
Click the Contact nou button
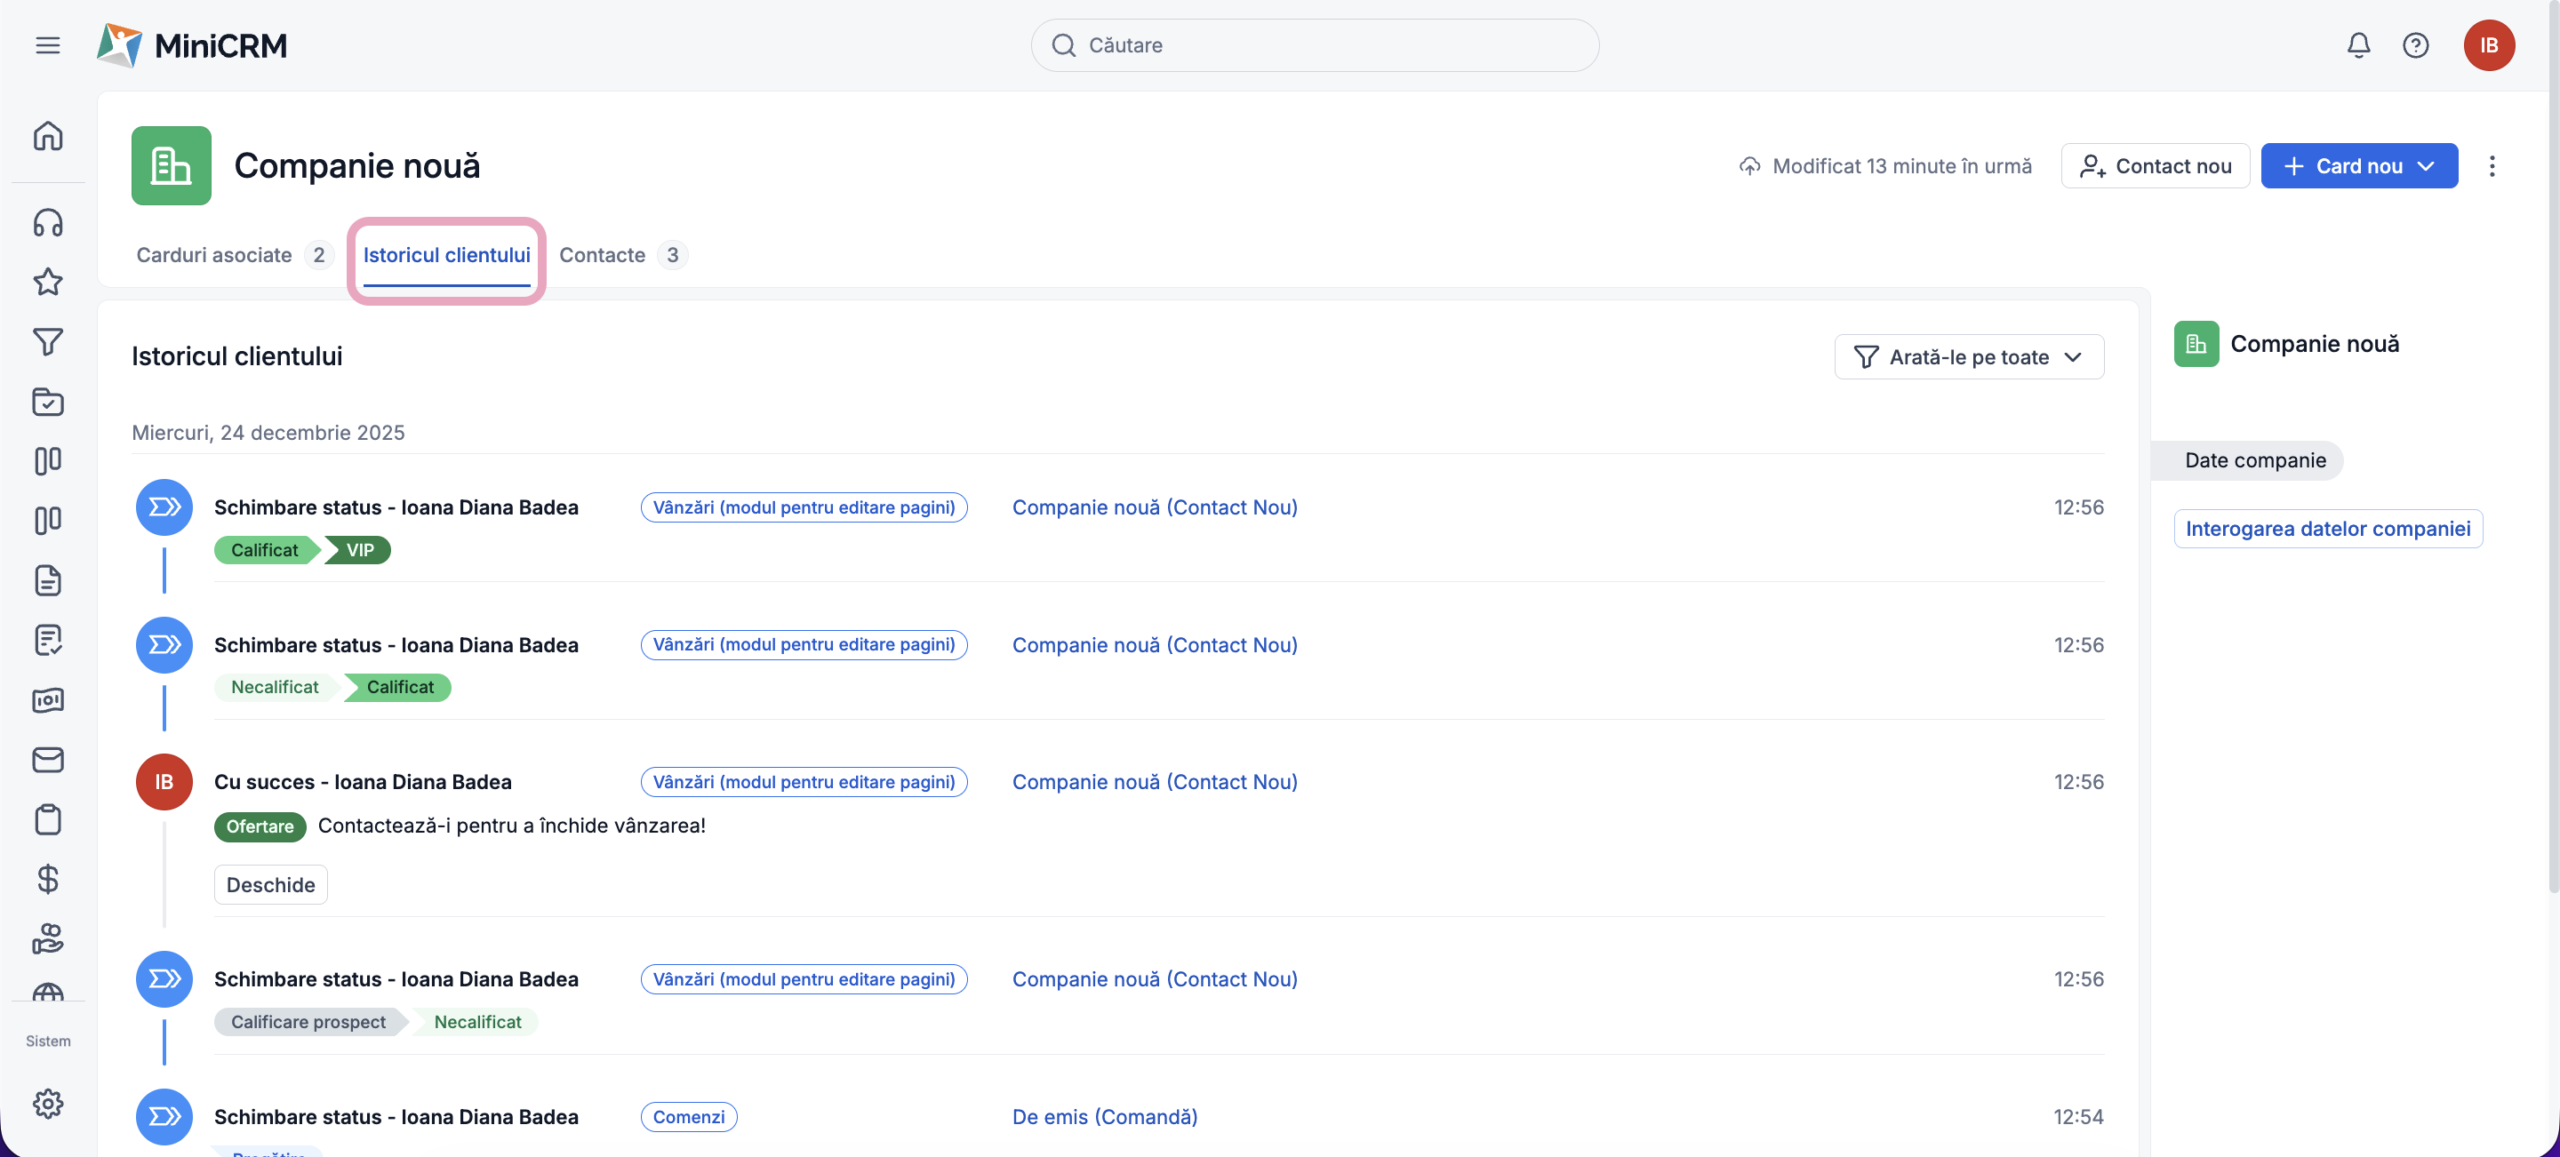tap(2155, 166)
